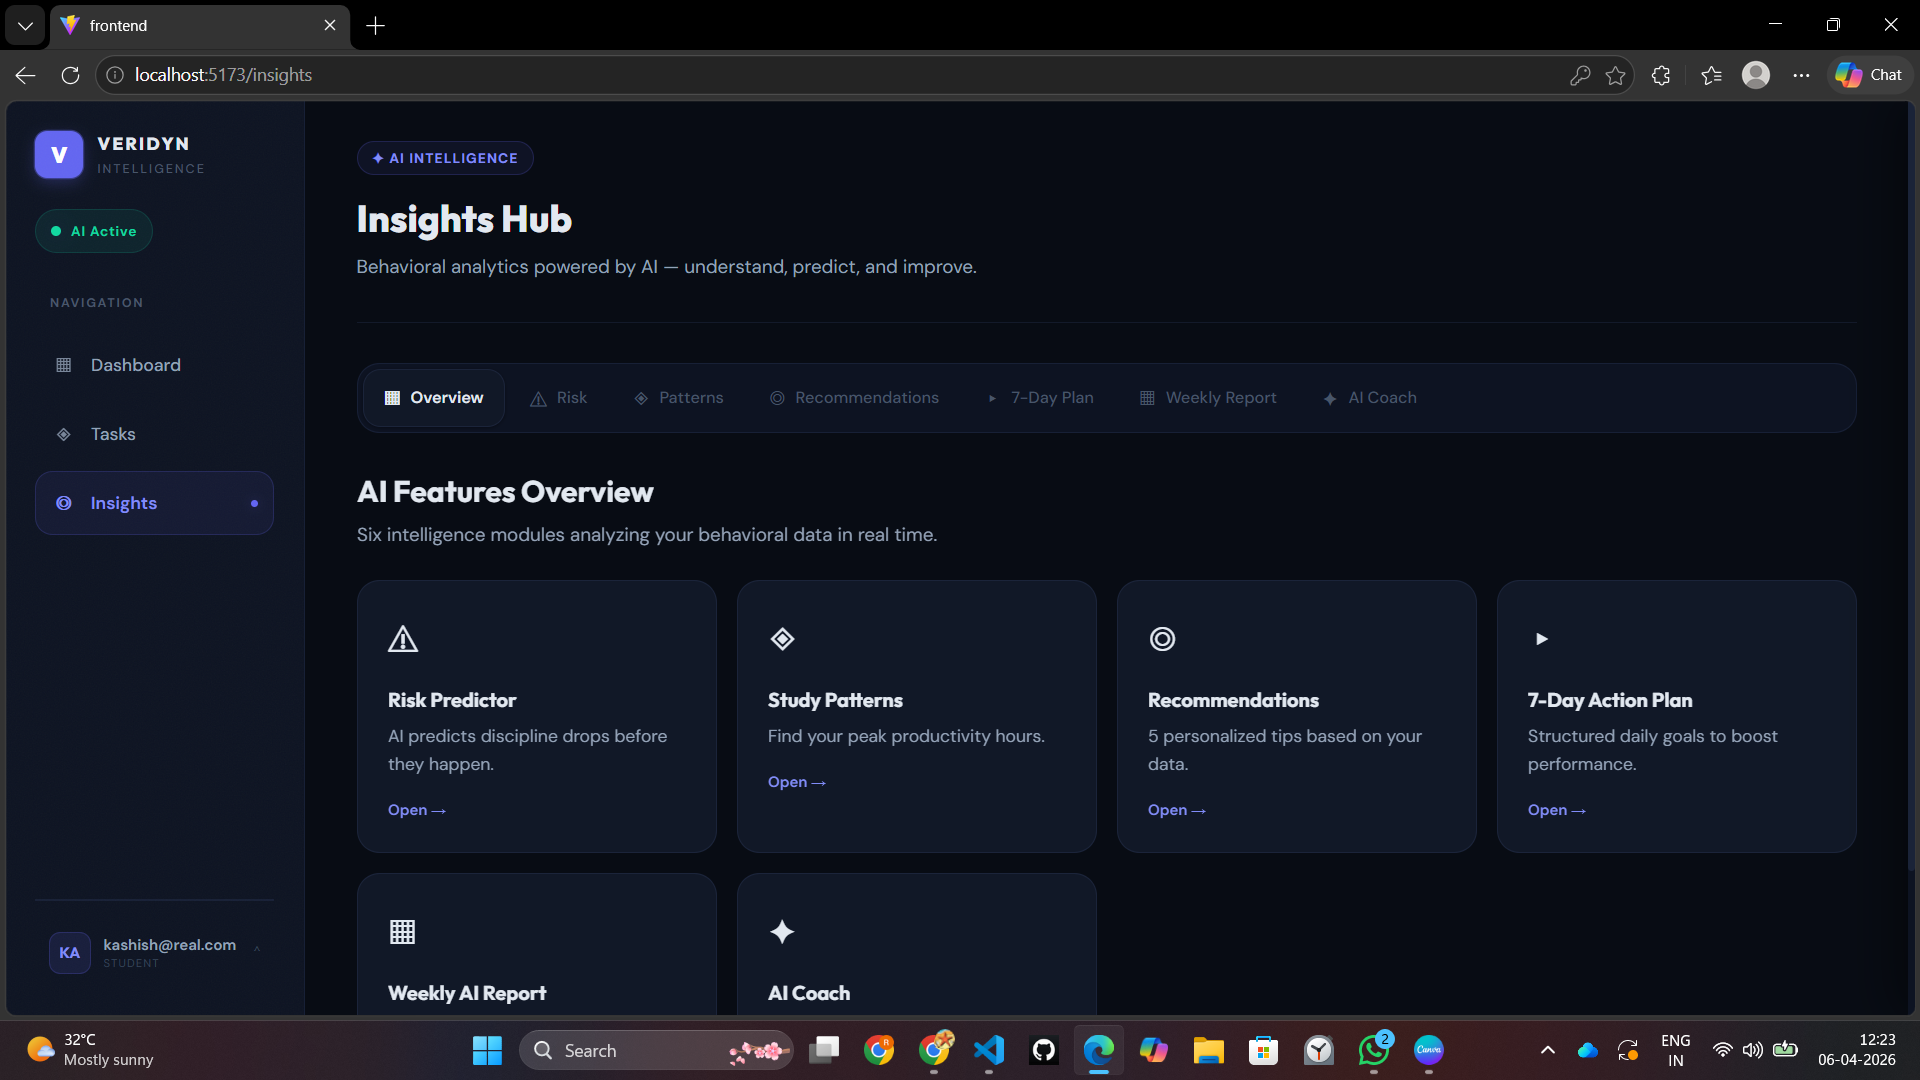The height and width of the screenshot is (1080, 1920).
Task: Switch to the Risk tab
Action: point(558,398)
